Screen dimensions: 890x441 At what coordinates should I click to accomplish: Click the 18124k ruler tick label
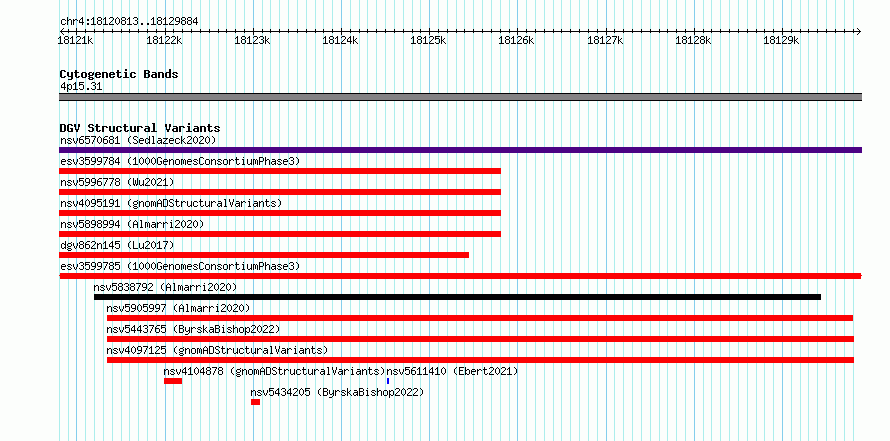340,41
